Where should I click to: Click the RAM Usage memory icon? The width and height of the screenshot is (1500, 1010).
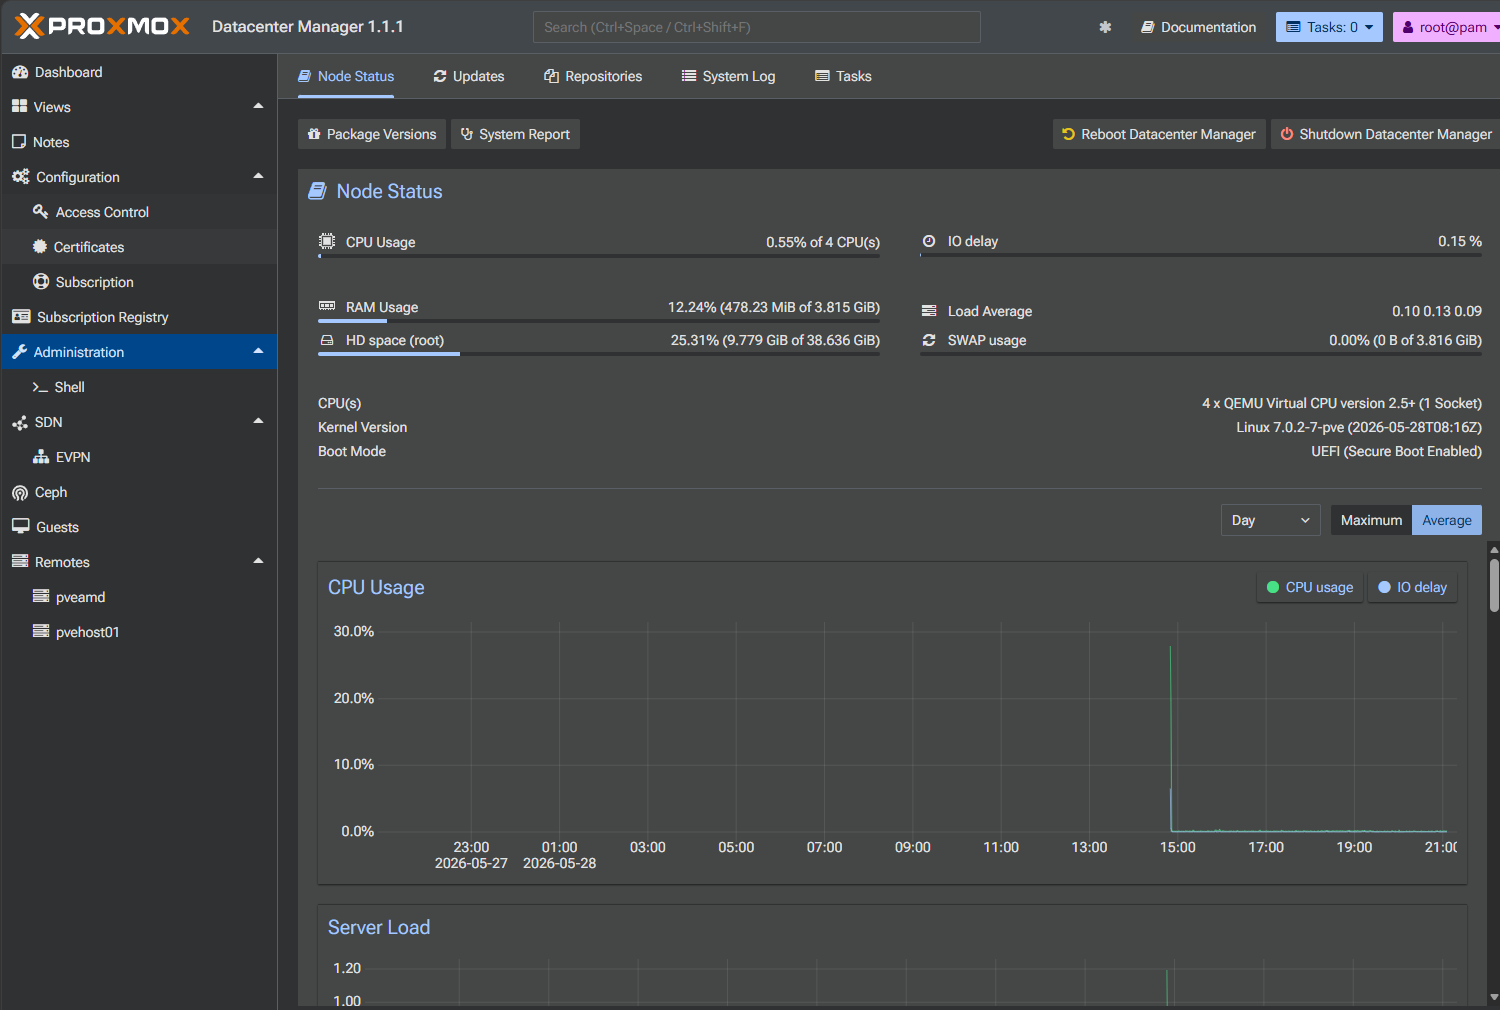[x=327, y=306]
